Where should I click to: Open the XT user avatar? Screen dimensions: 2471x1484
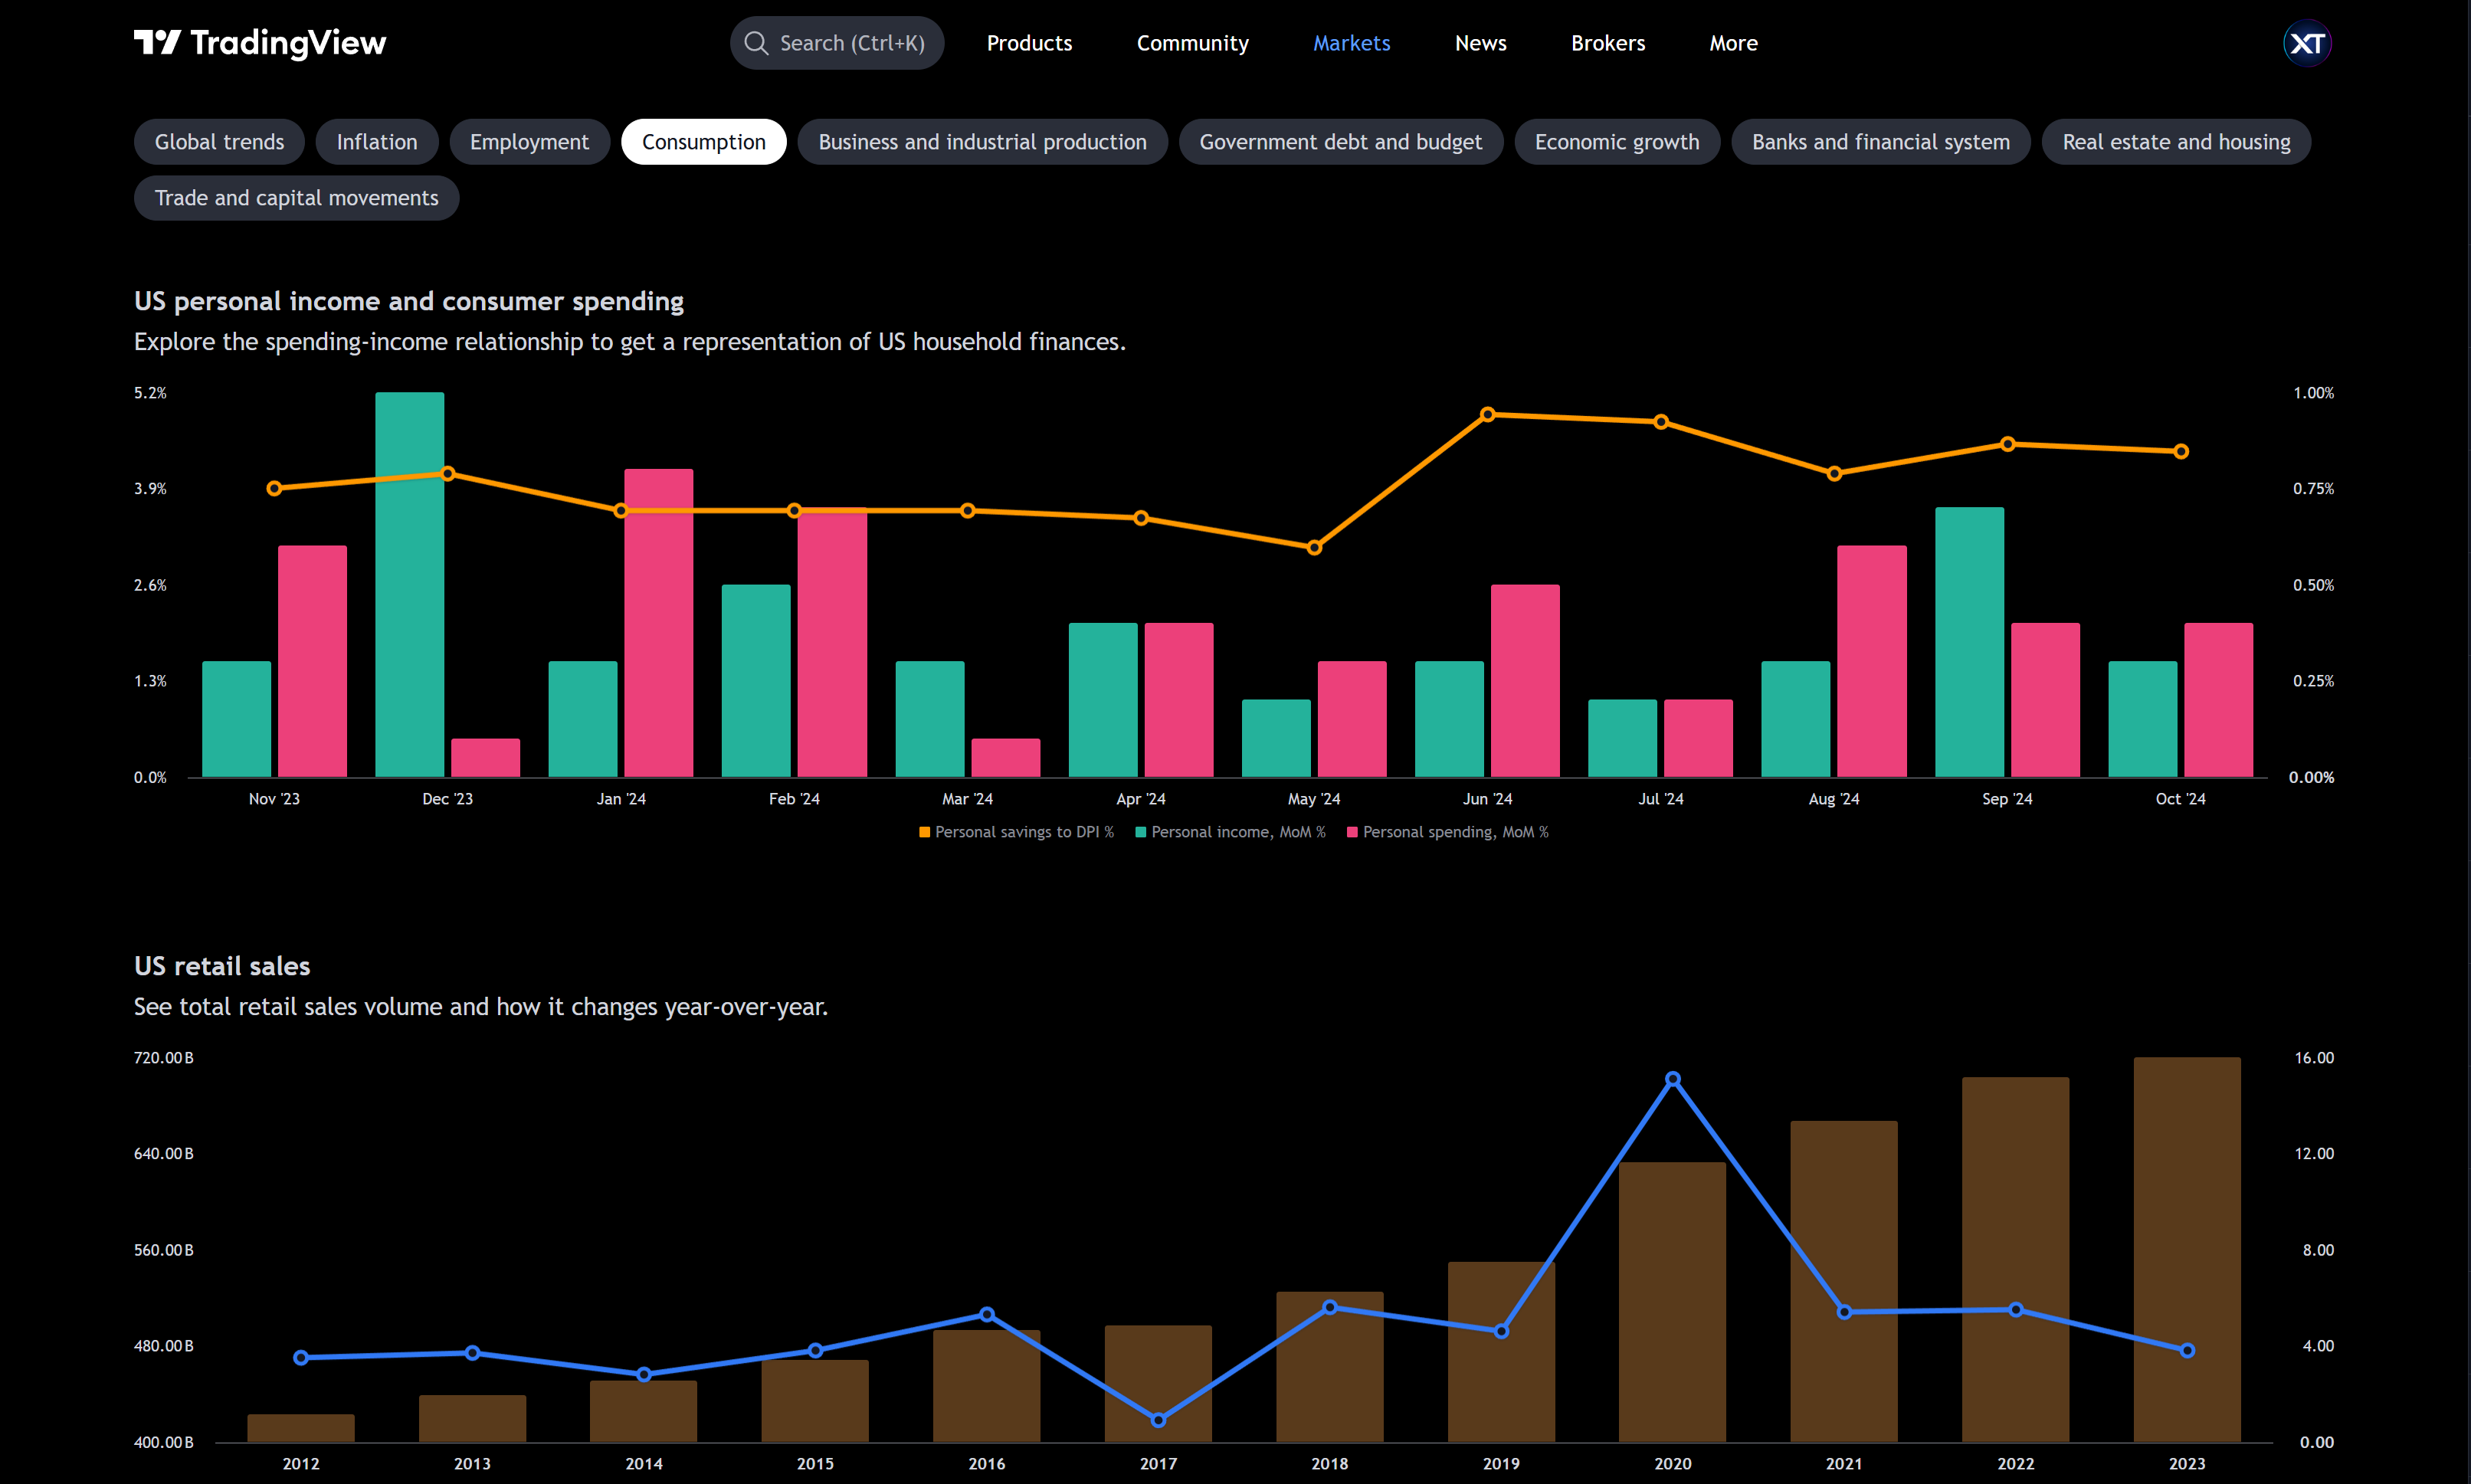[2307, 43]
